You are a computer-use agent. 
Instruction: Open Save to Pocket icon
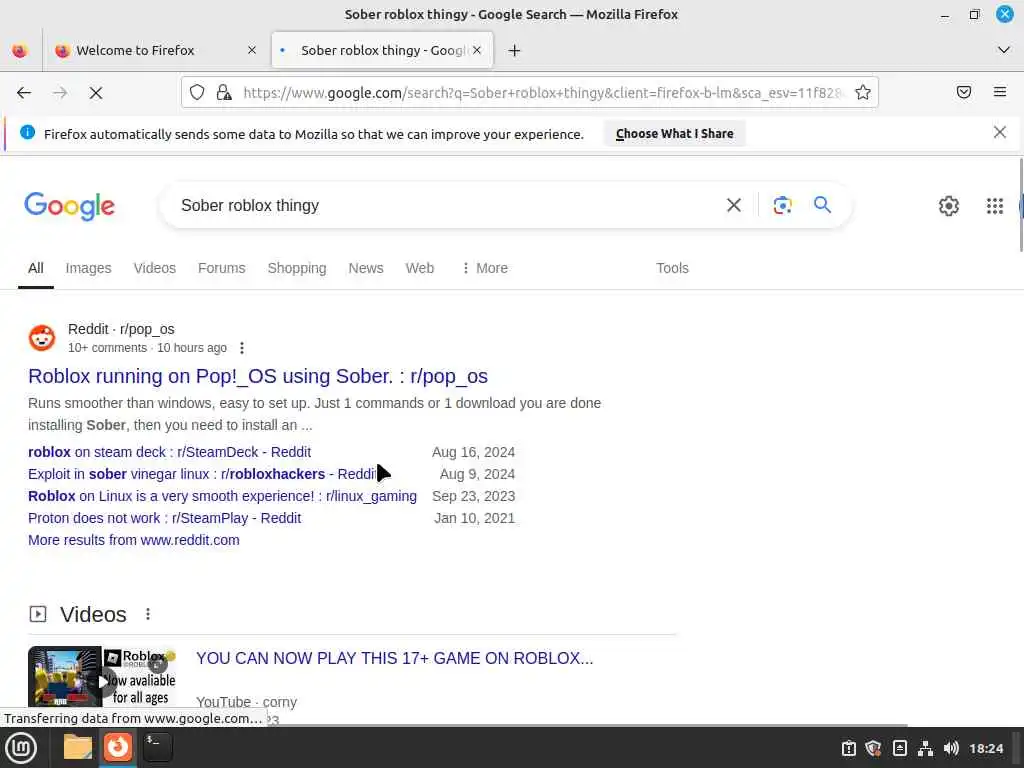(x=964, y=92)
